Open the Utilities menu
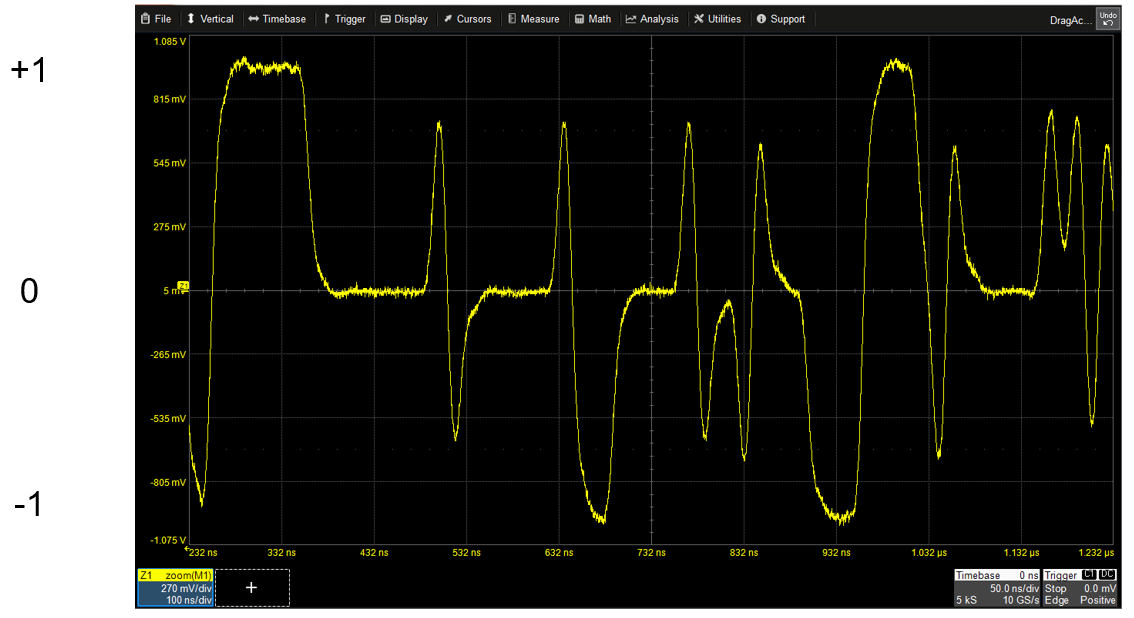1134x618 pixels. 717,19
